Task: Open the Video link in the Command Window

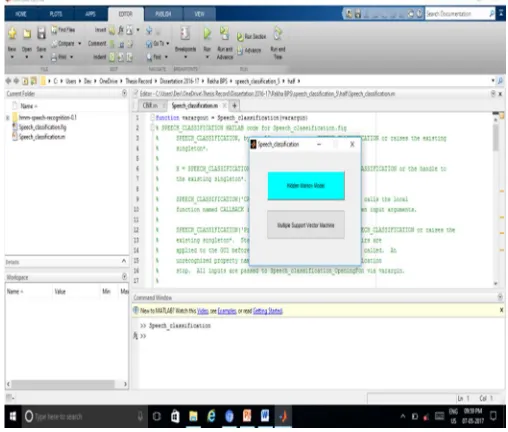Action: (x=203, y=311)
